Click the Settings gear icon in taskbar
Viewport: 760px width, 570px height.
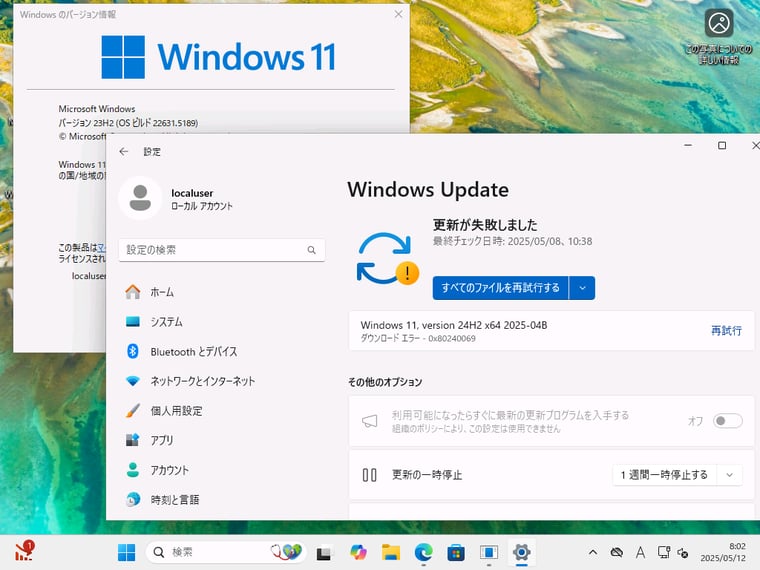pos(522,552)
